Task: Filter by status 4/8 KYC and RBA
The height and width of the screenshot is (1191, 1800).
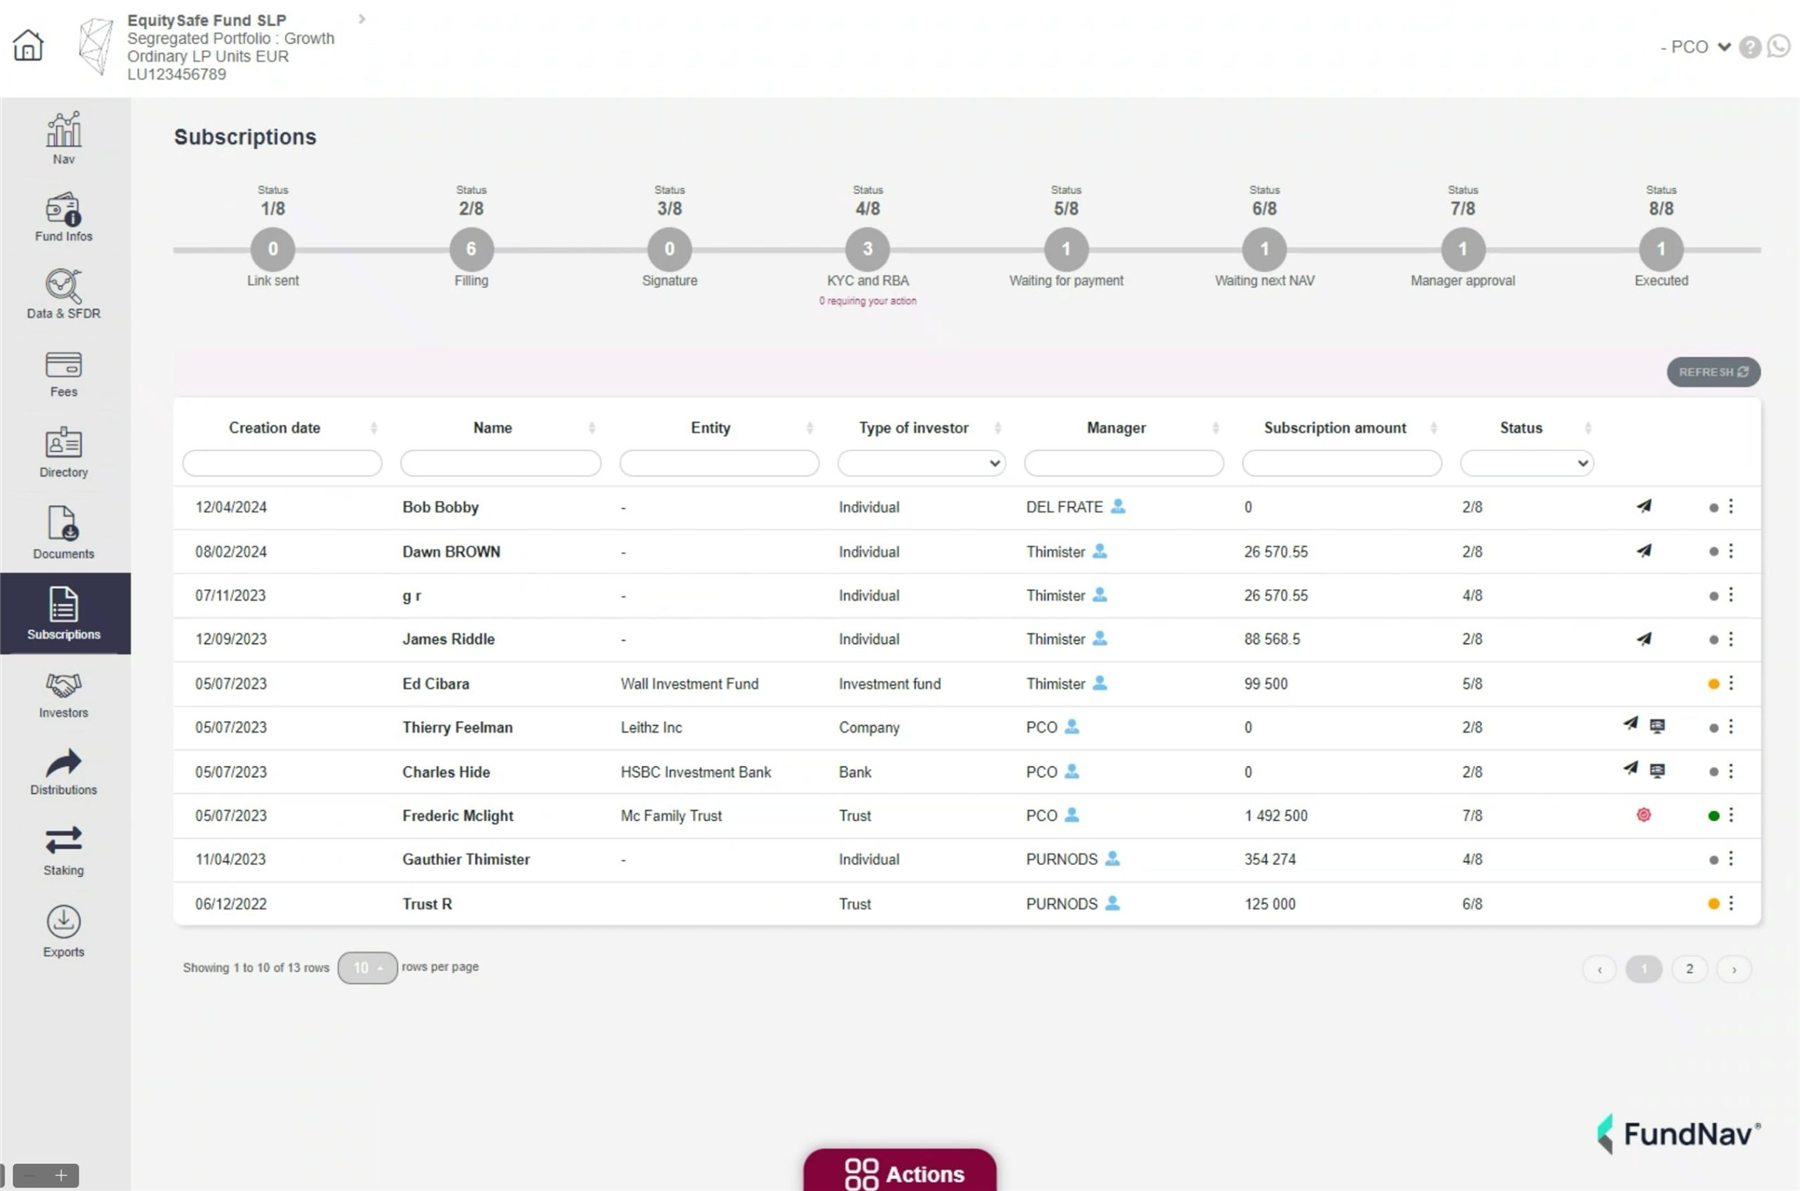Action: 867,249
